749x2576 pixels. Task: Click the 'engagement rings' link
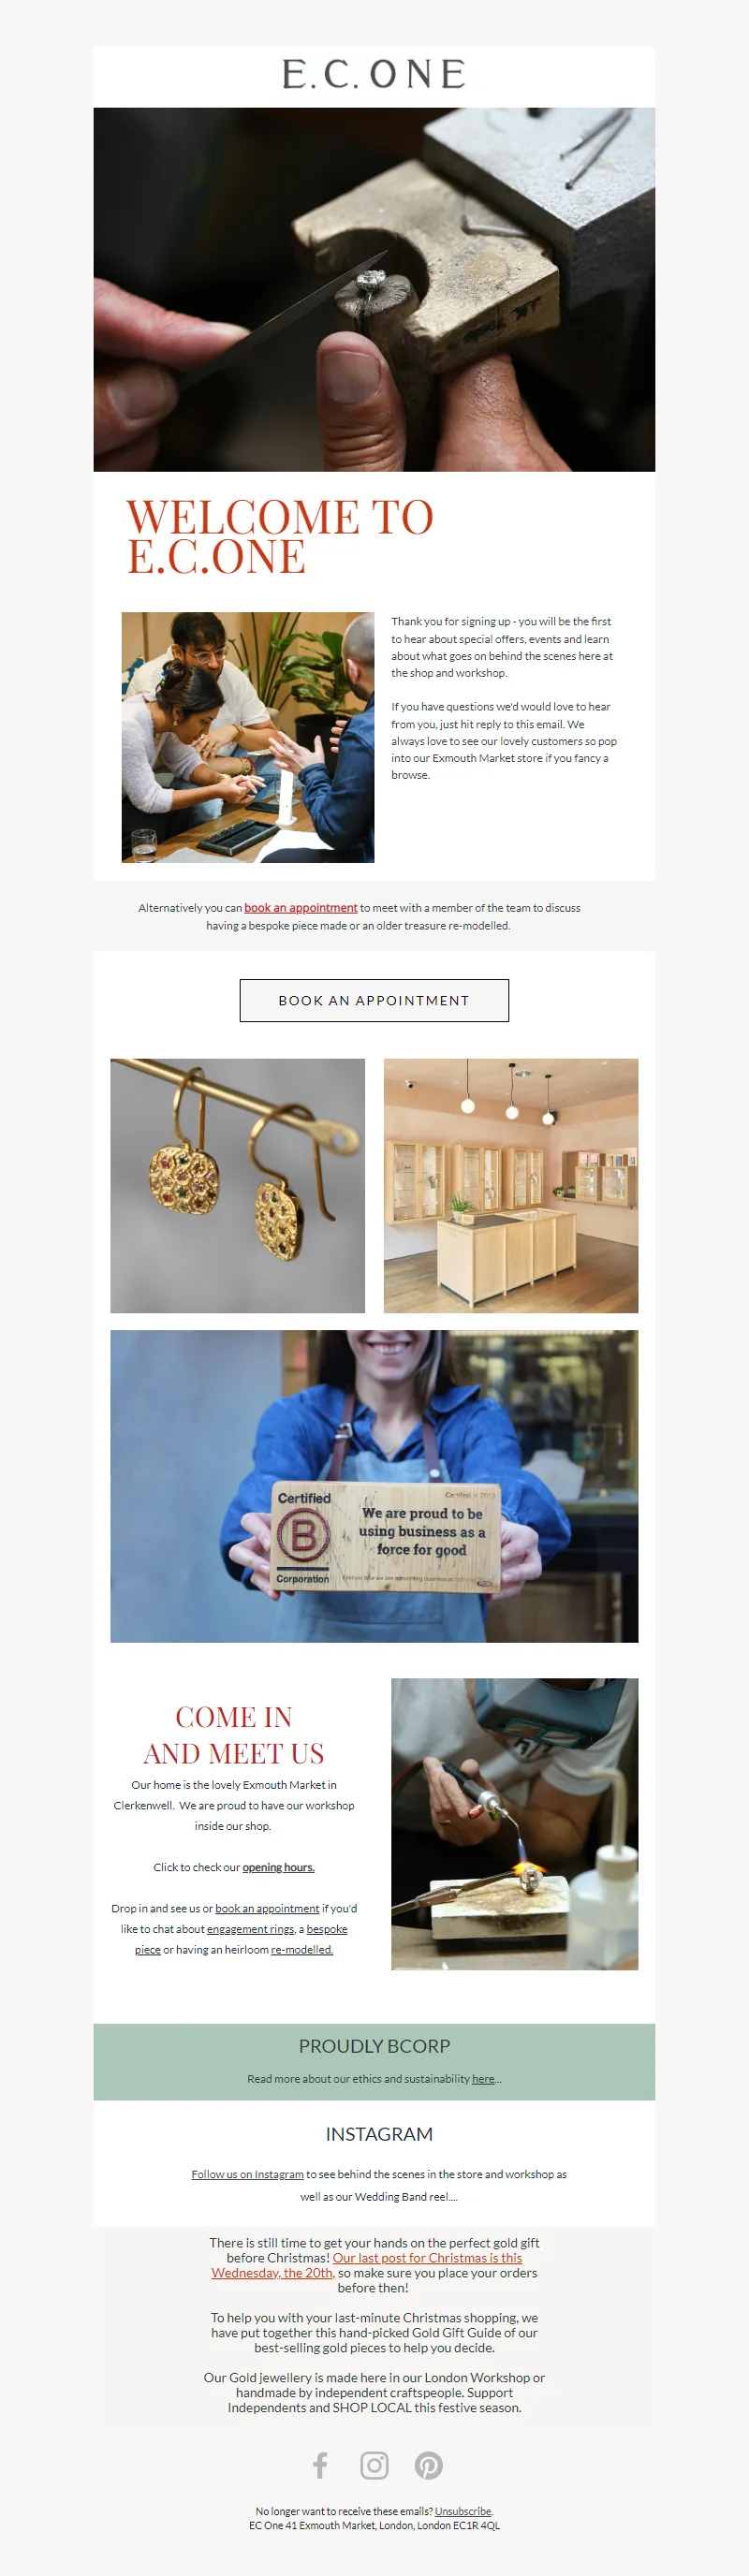tap(251, 1929)
